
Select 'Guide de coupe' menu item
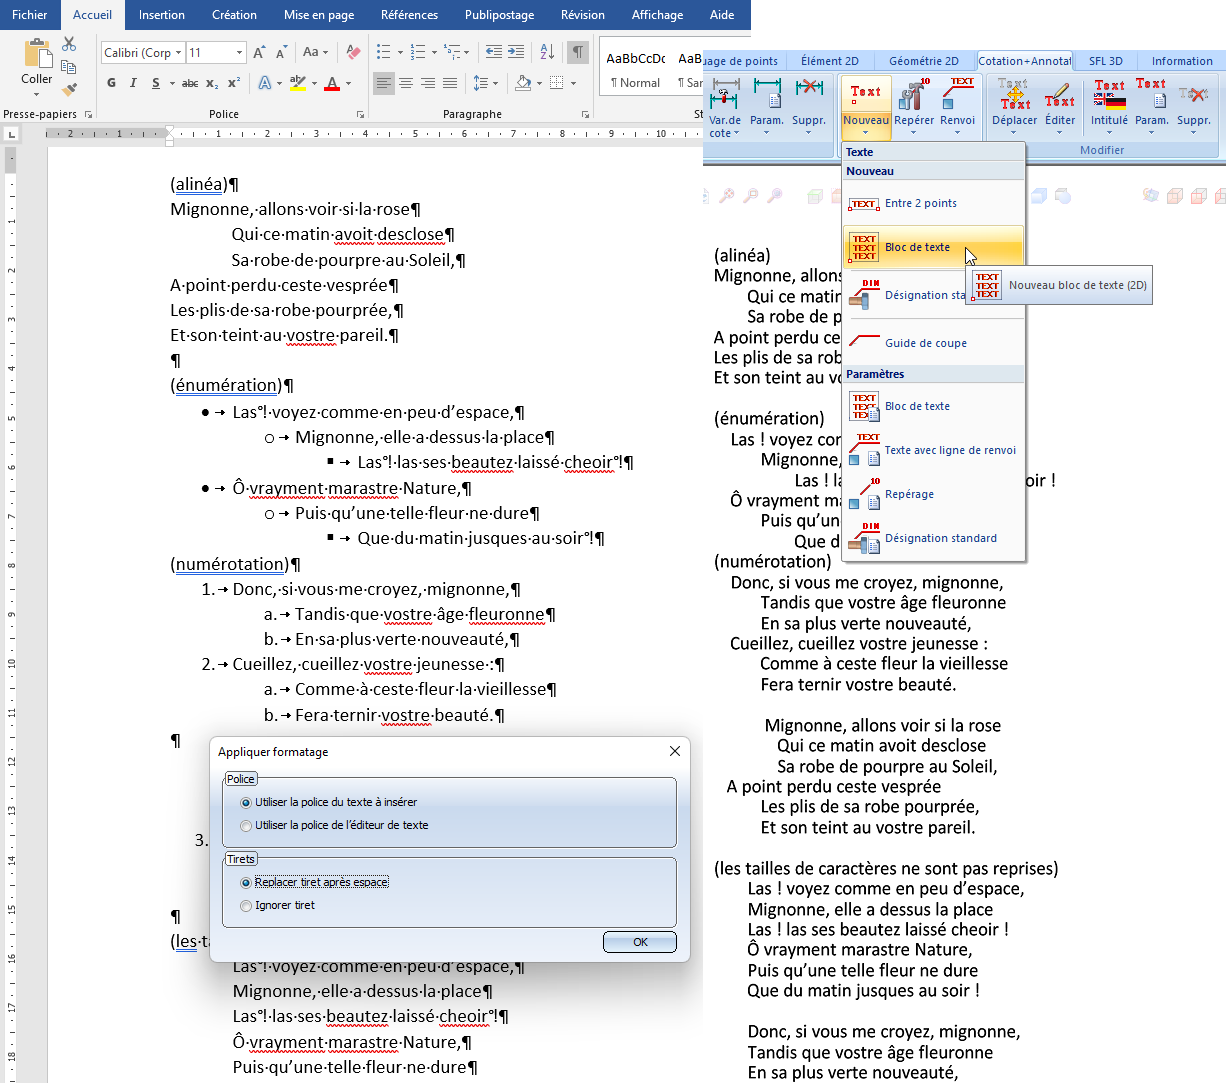[x=933, y=343]
